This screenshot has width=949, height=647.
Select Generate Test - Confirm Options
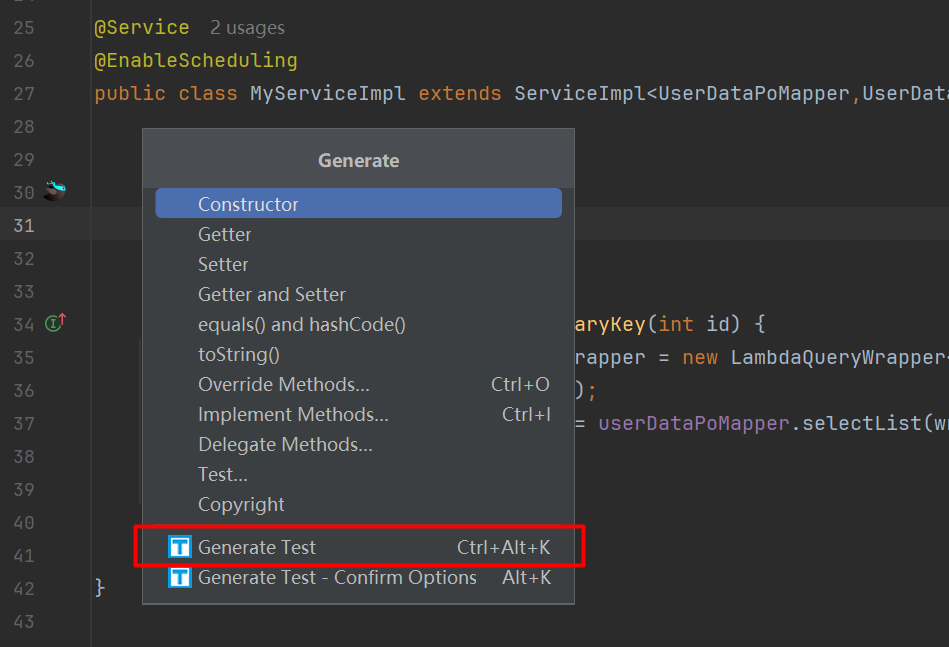(x=337, y=577)
